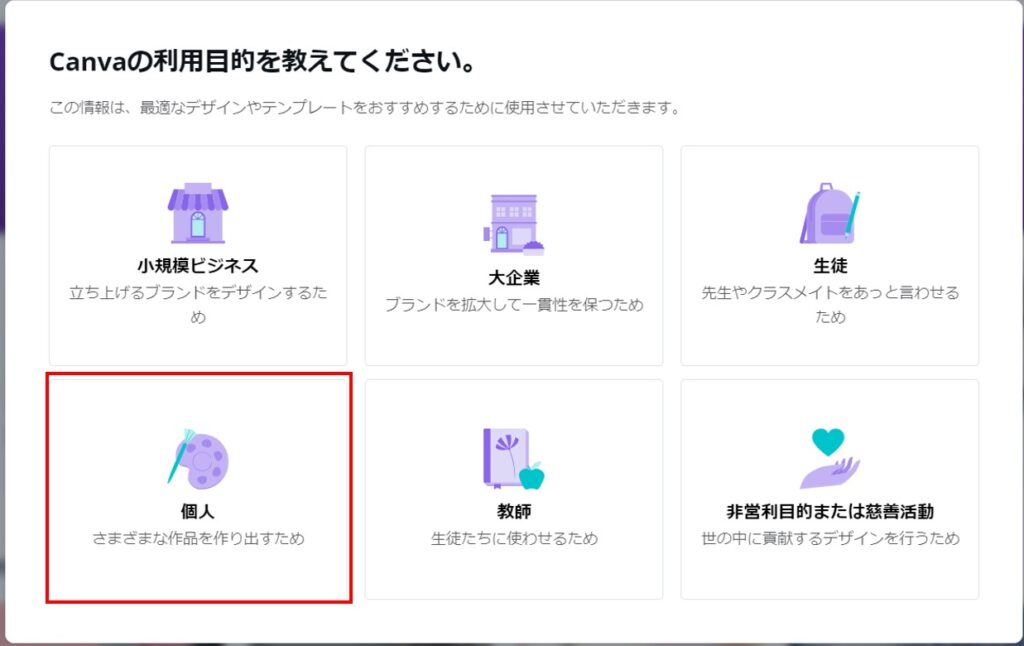Click the teacher notebook and apple icon
Screen dimensions: 1024x646
point(514,459)
